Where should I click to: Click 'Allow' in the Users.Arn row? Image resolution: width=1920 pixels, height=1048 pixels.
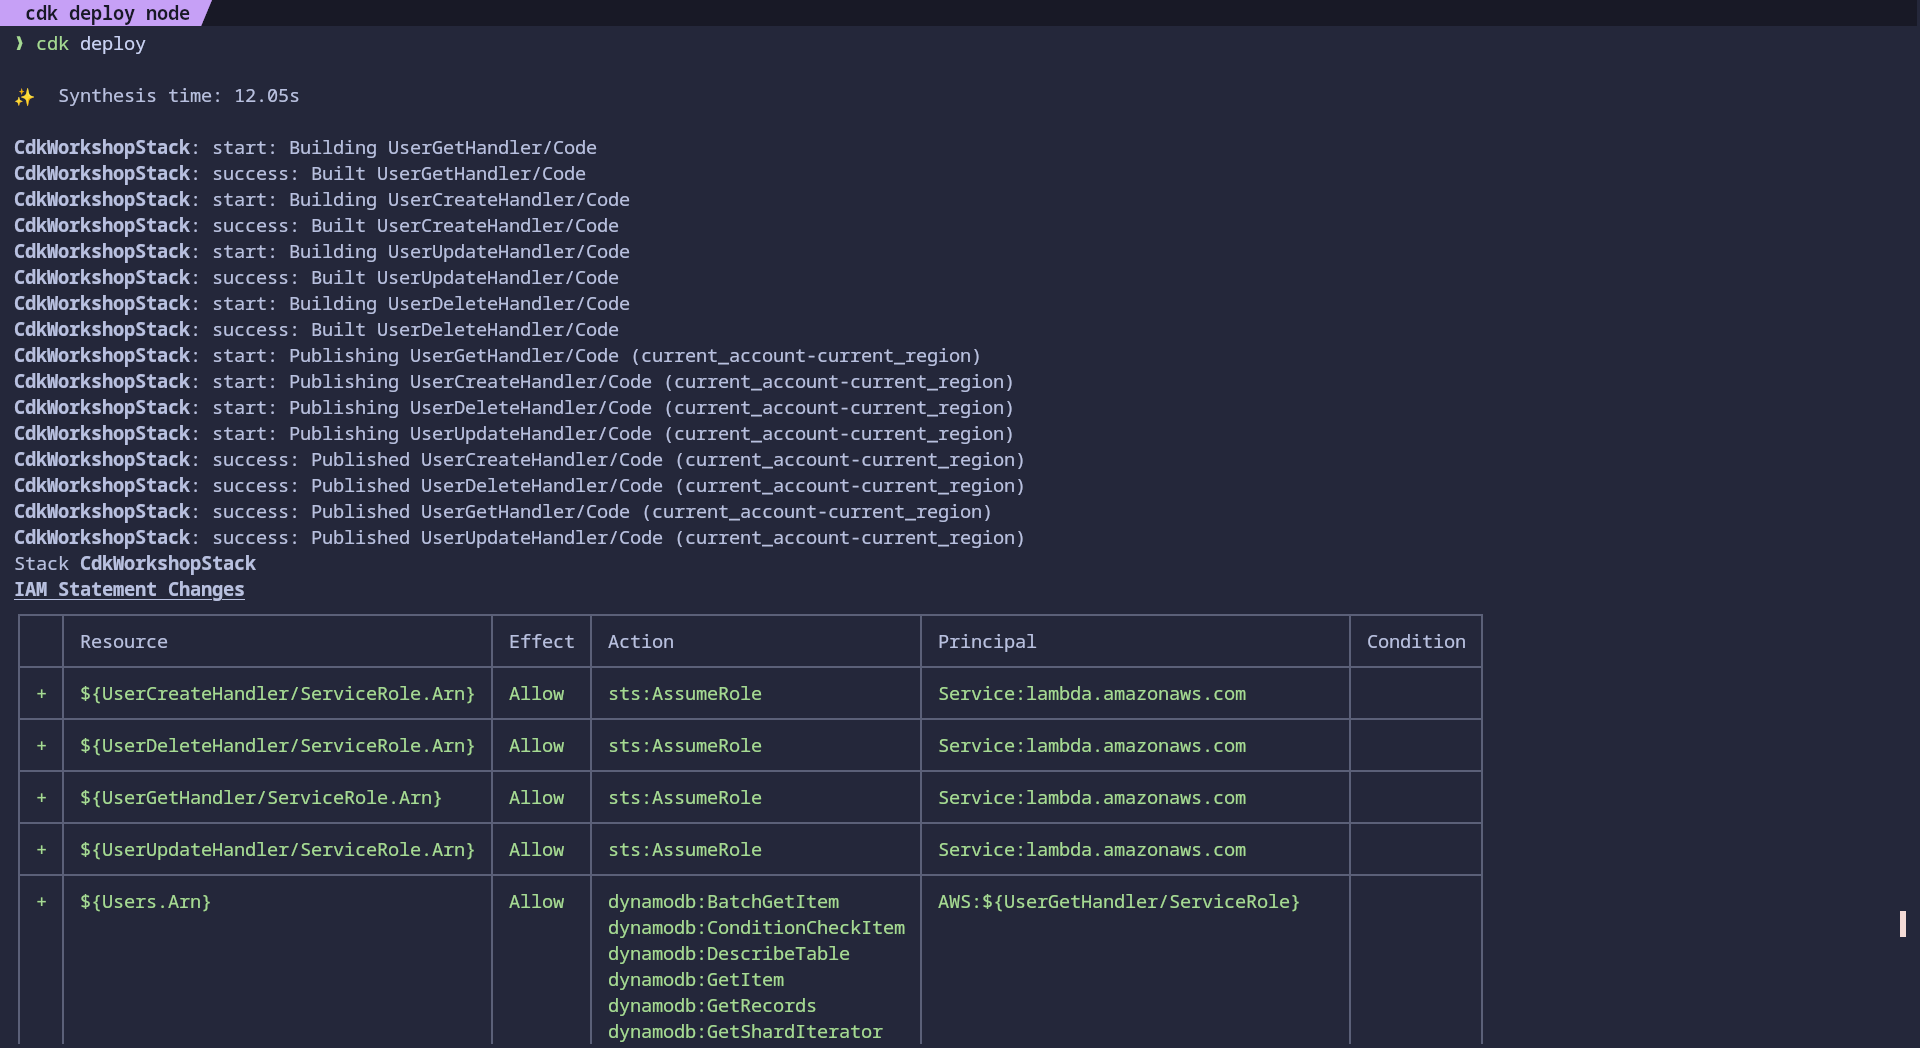point(537,902)
